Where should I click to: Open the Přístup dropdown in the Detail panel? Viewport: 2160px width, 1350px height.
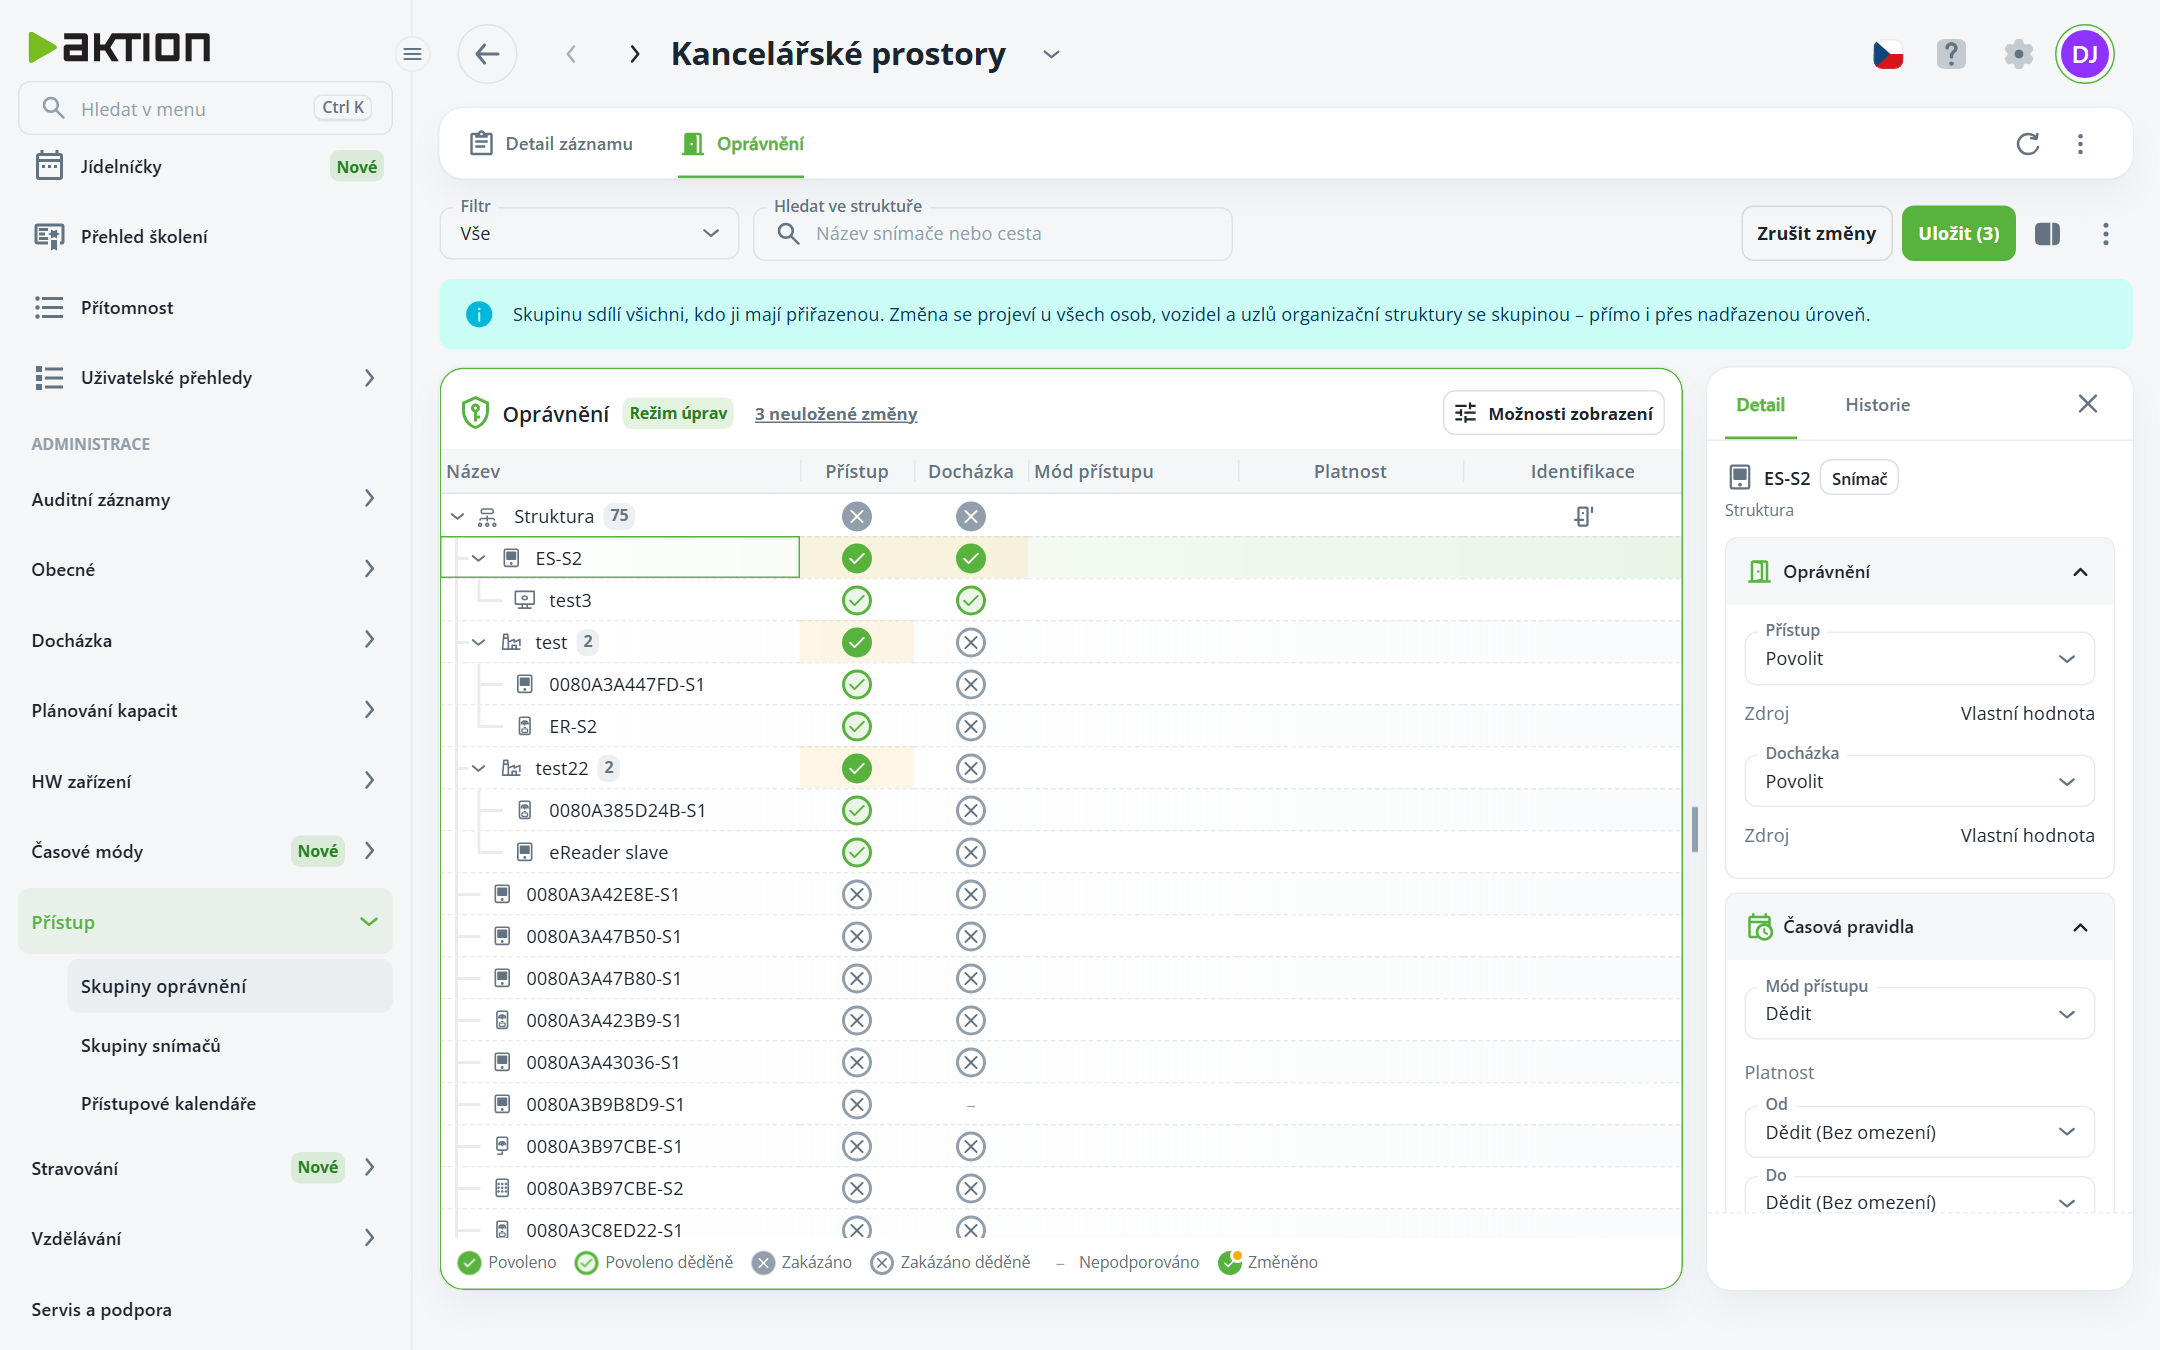(1919, 659)
